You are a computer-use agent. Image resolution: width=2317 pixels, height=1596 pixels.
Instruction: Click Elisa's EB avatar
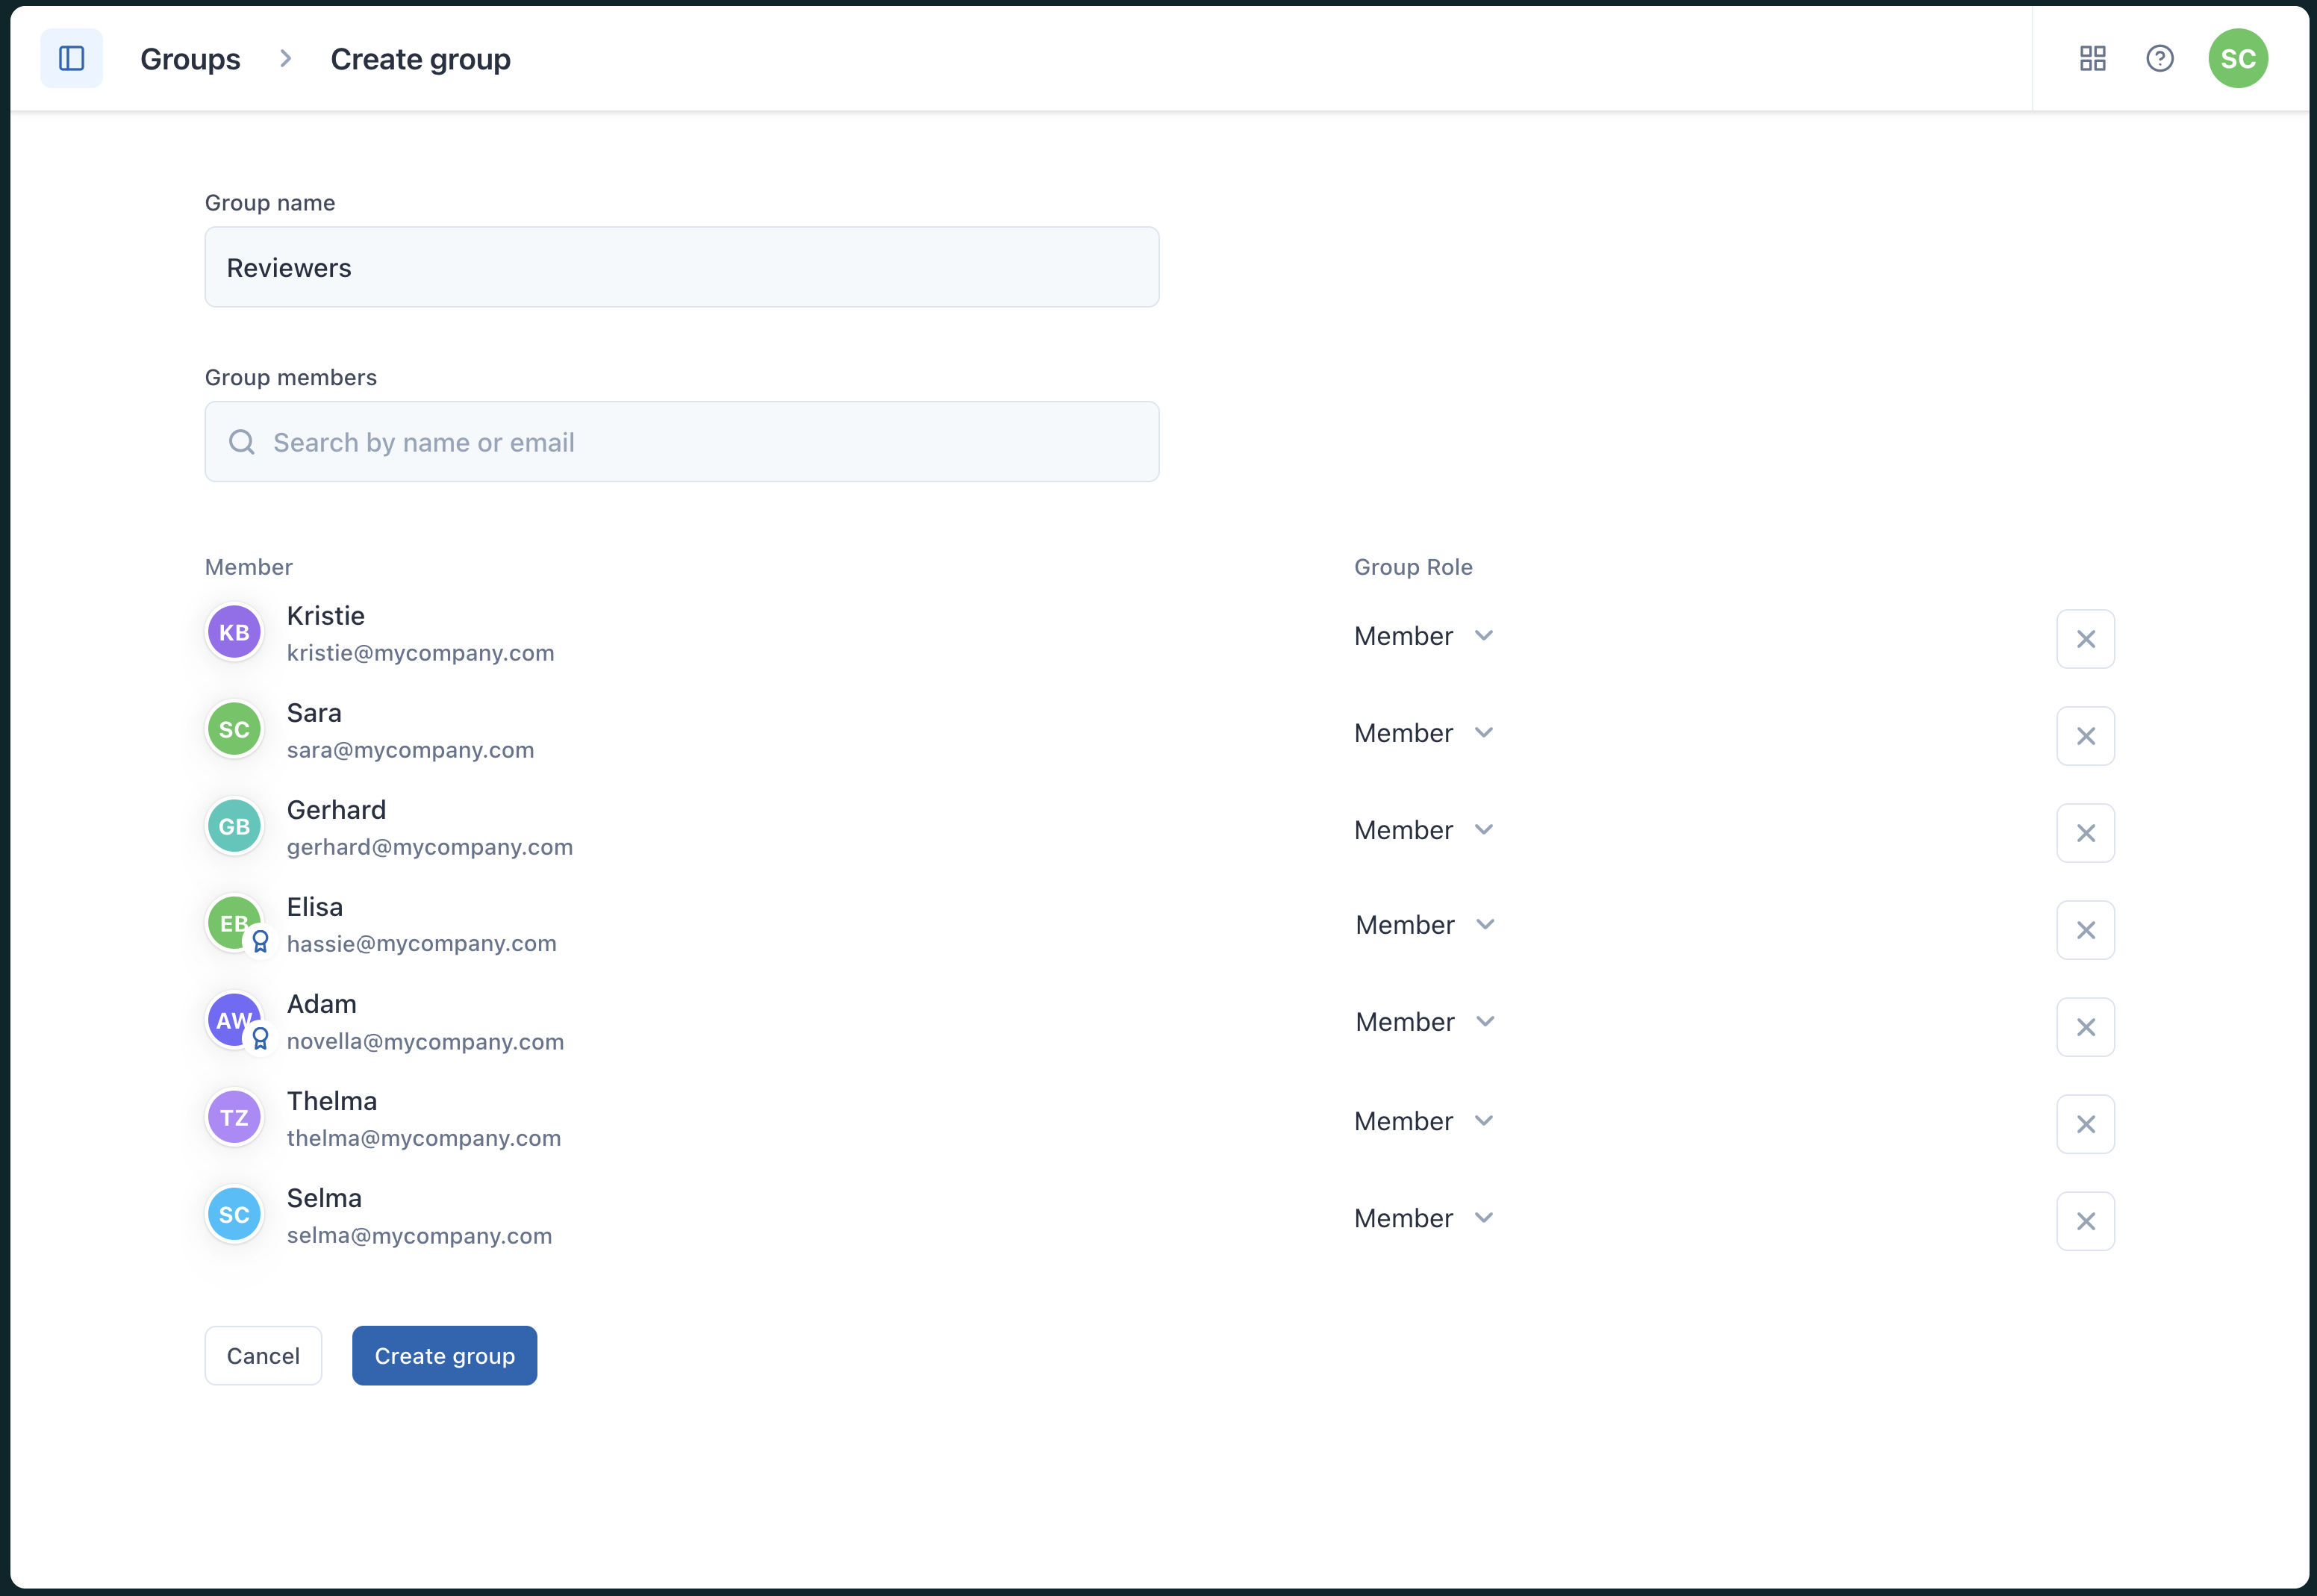(232, 921)
